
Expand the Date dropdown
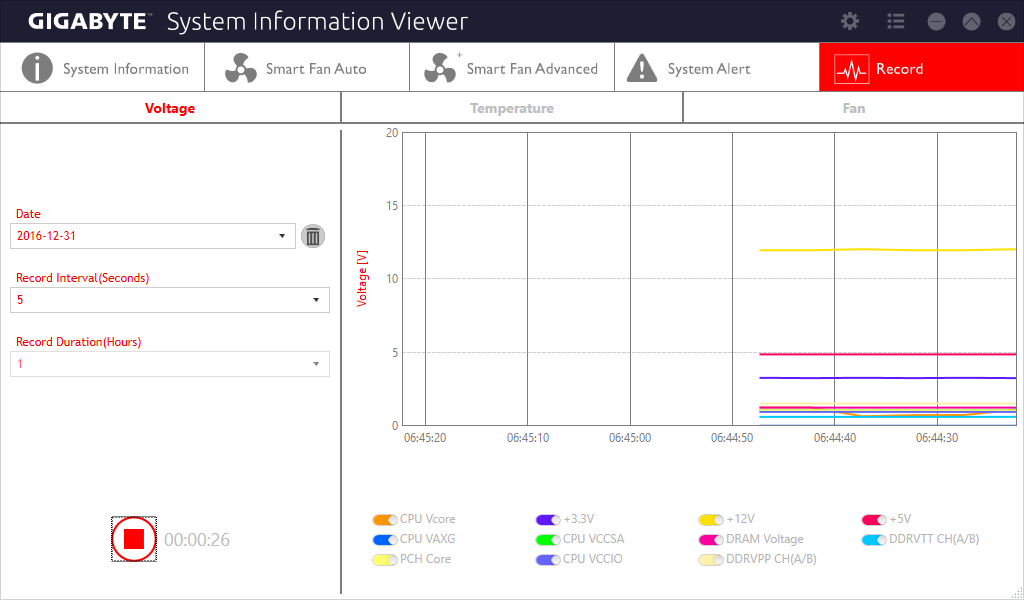(x=153, y=236)
